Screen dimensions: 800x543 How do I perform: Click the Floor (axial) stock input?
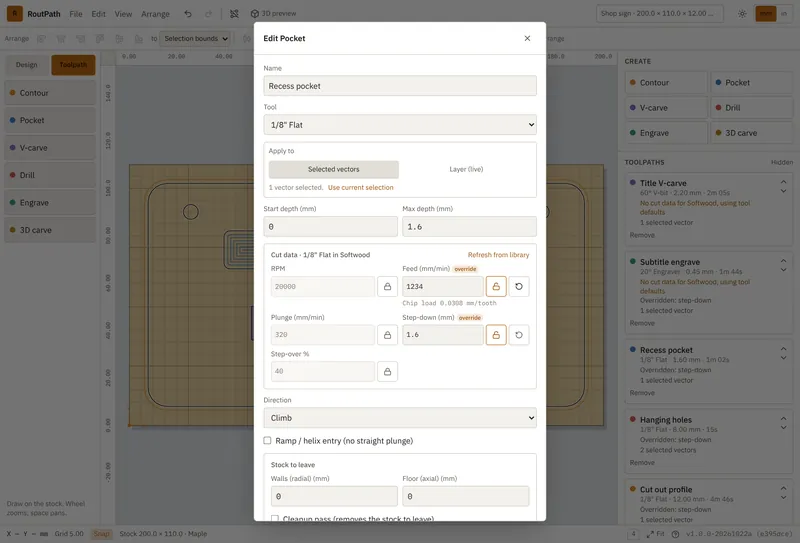pyautogui.click(x=466, y=496)
